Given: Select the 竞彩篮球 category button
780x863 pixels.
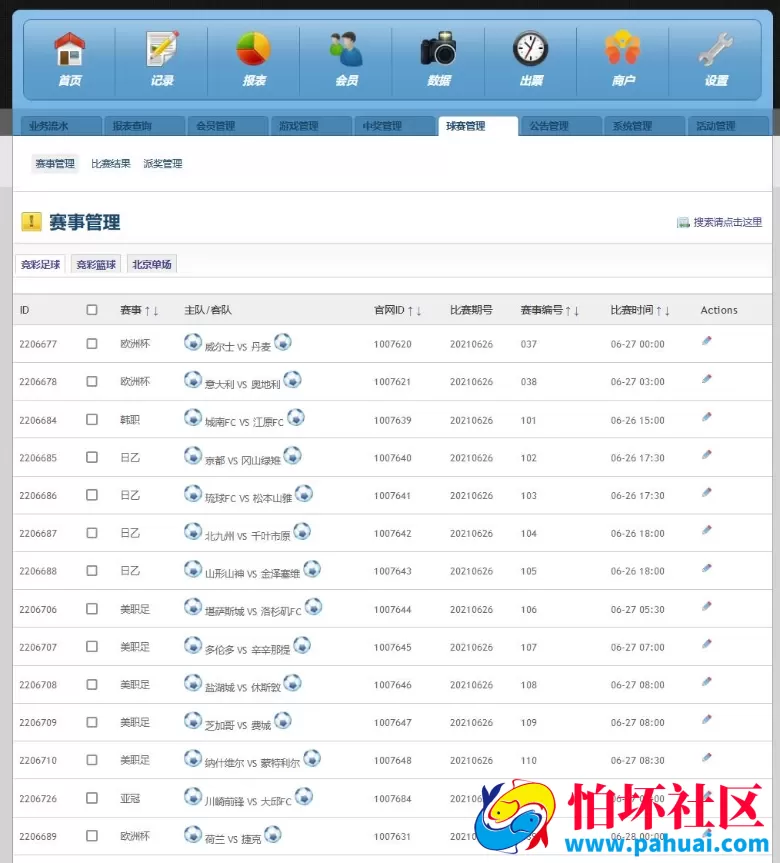Looking at the screenshot, I should (x=96, y=264).
